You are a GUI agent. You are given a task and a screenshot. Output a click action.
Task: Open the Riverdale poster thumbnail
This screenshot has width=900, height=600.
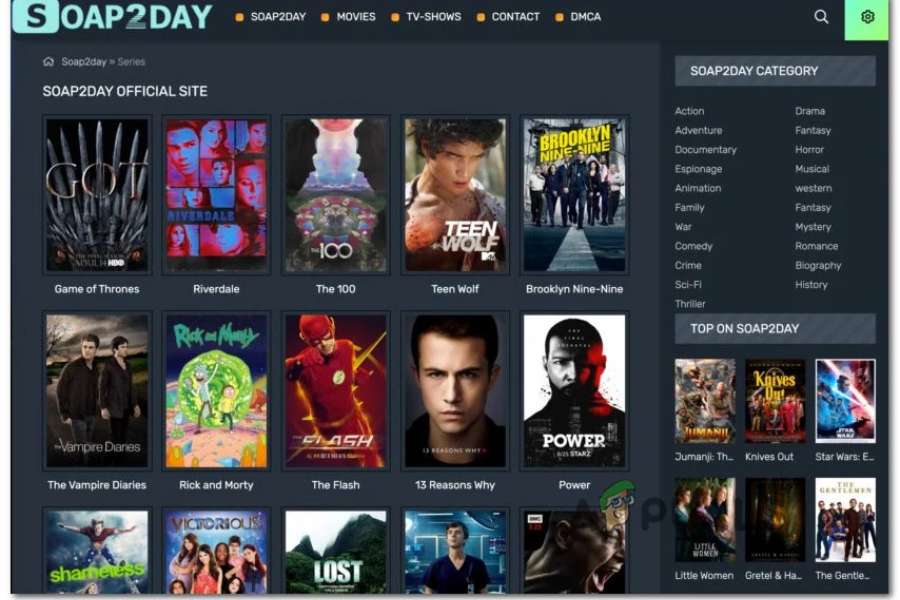coord(216,195)
